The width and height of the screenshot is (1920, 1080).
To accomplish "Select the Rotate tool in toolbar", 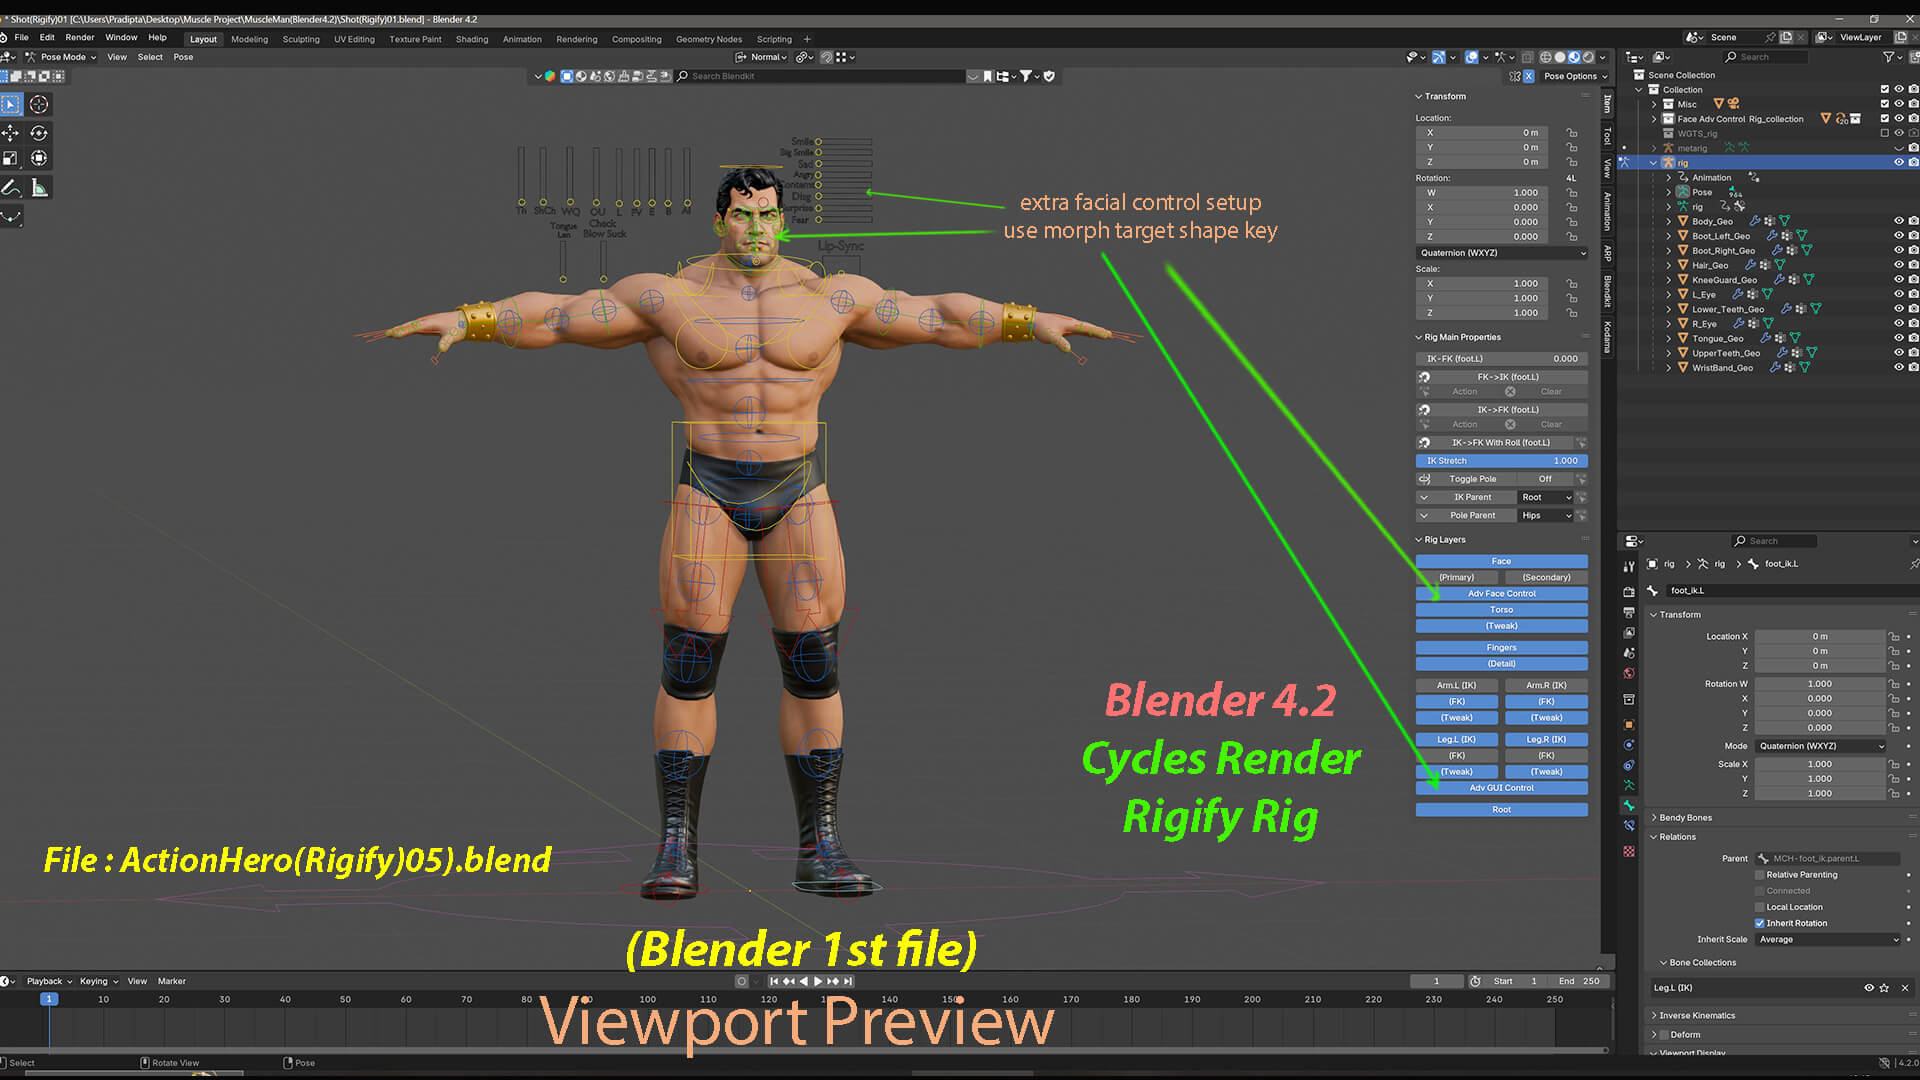I will pos(39,133).
